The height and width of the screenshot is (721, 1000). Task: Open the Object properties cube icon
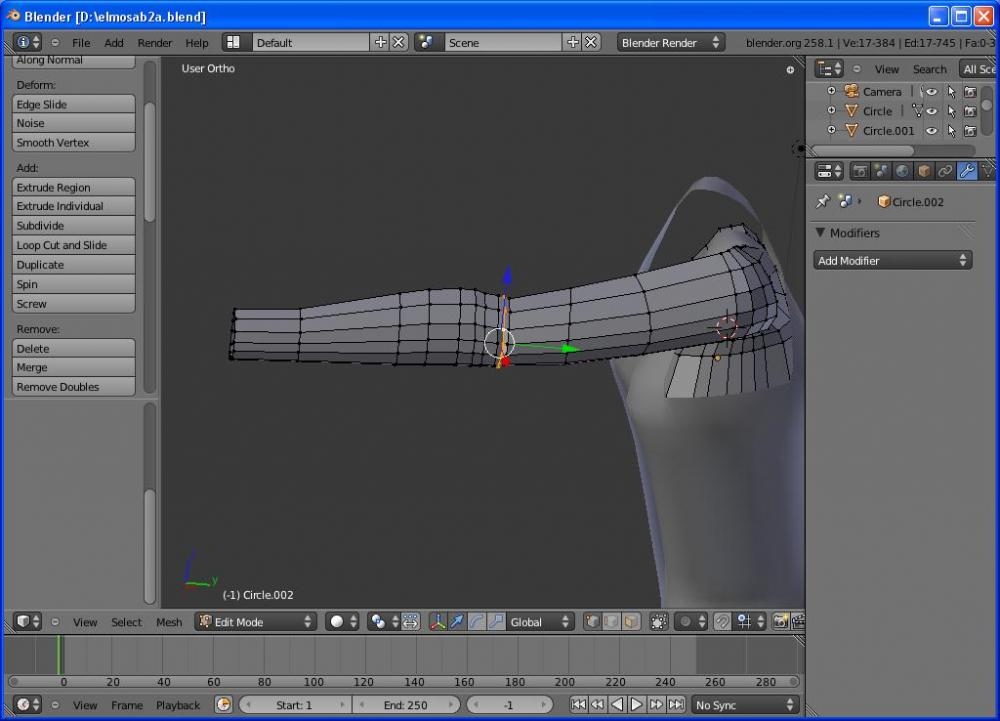pos(924,171)
